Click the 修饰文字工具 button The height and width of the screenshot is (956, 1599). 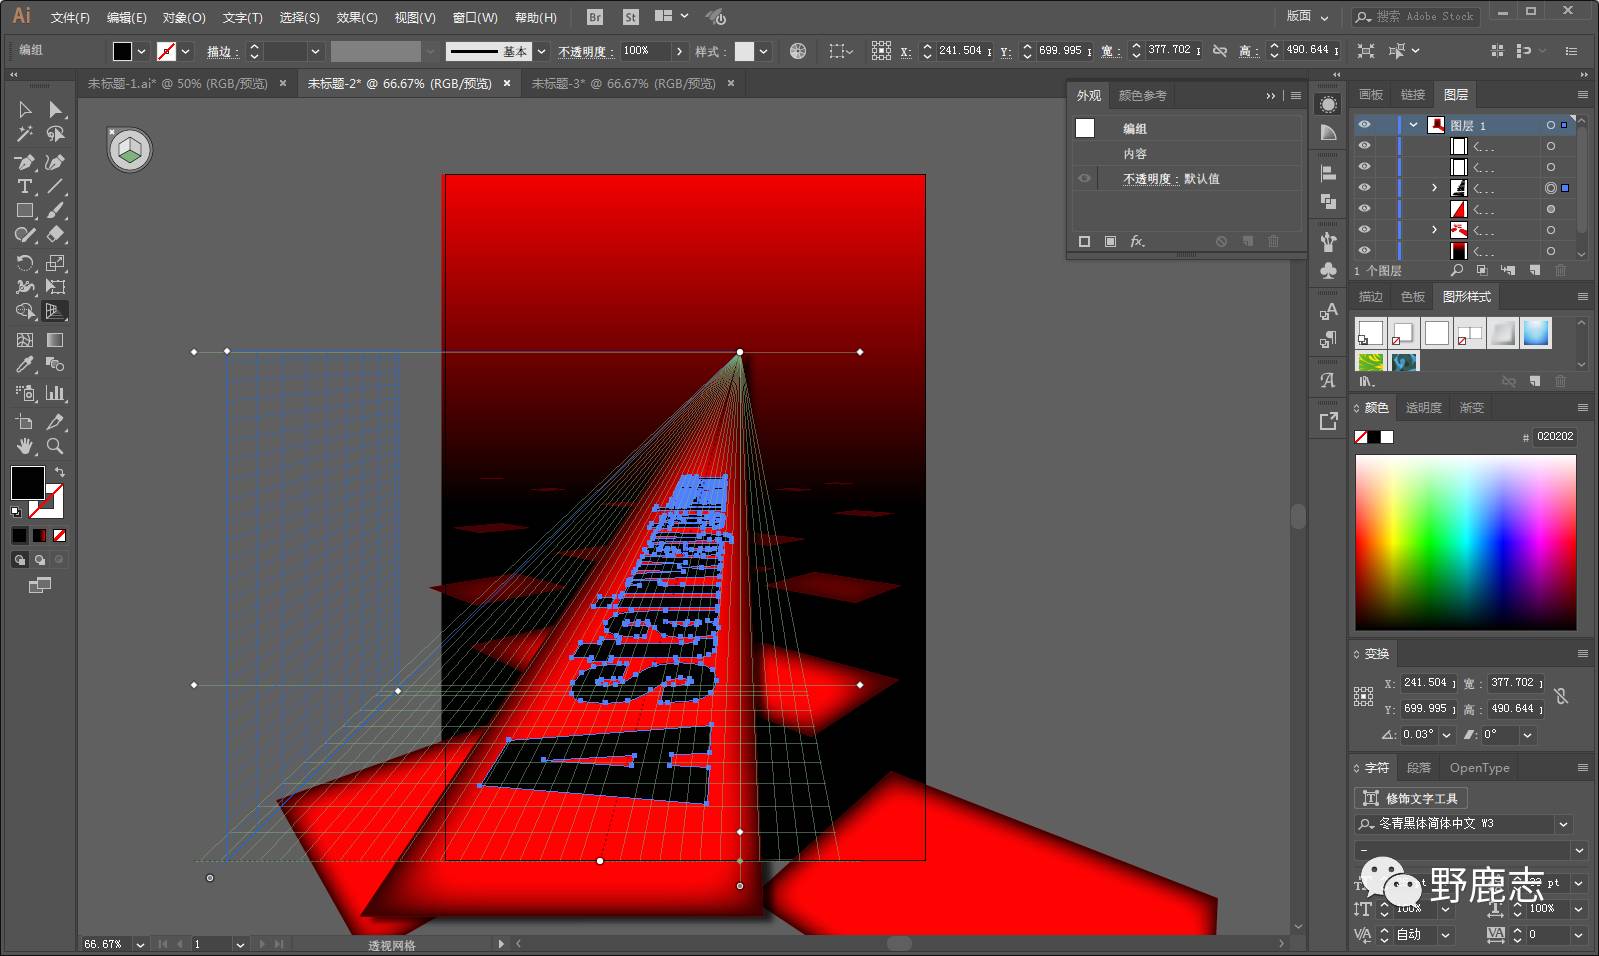coord(1411,798)
